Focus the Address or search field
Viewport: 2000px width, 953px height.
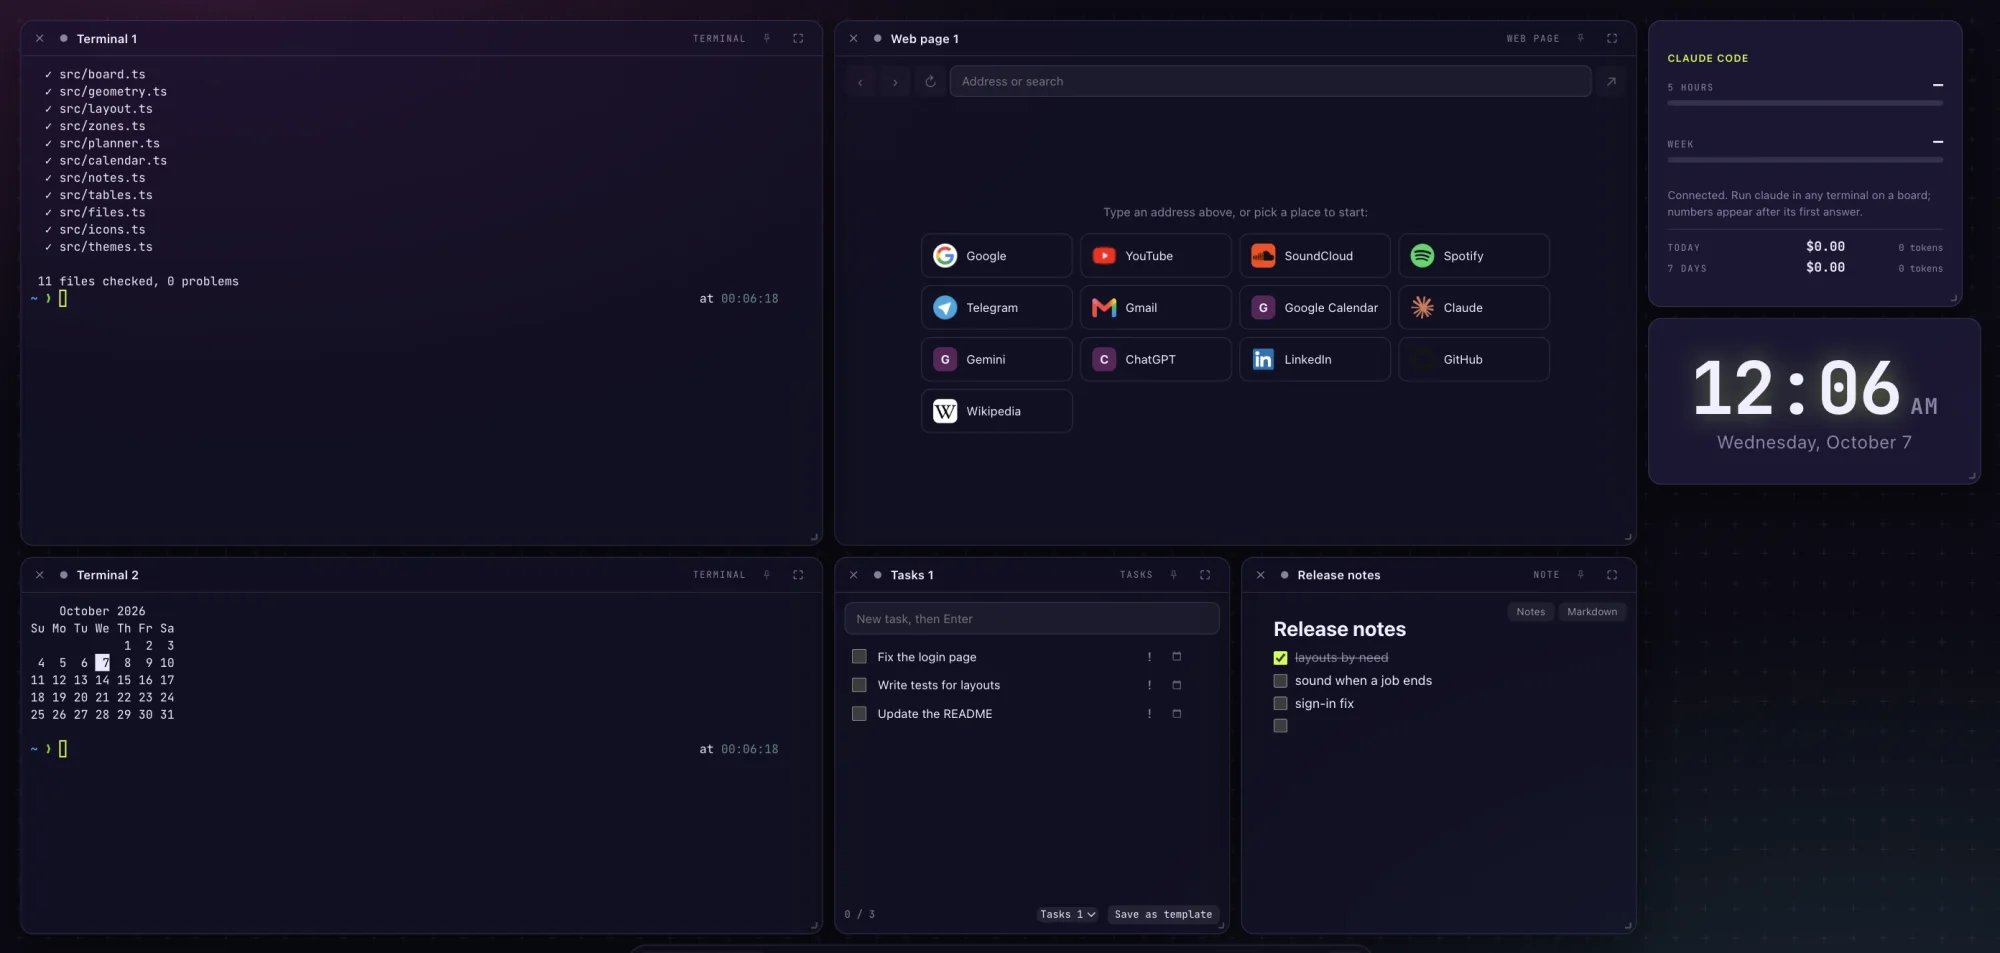tap(1270, 82)
